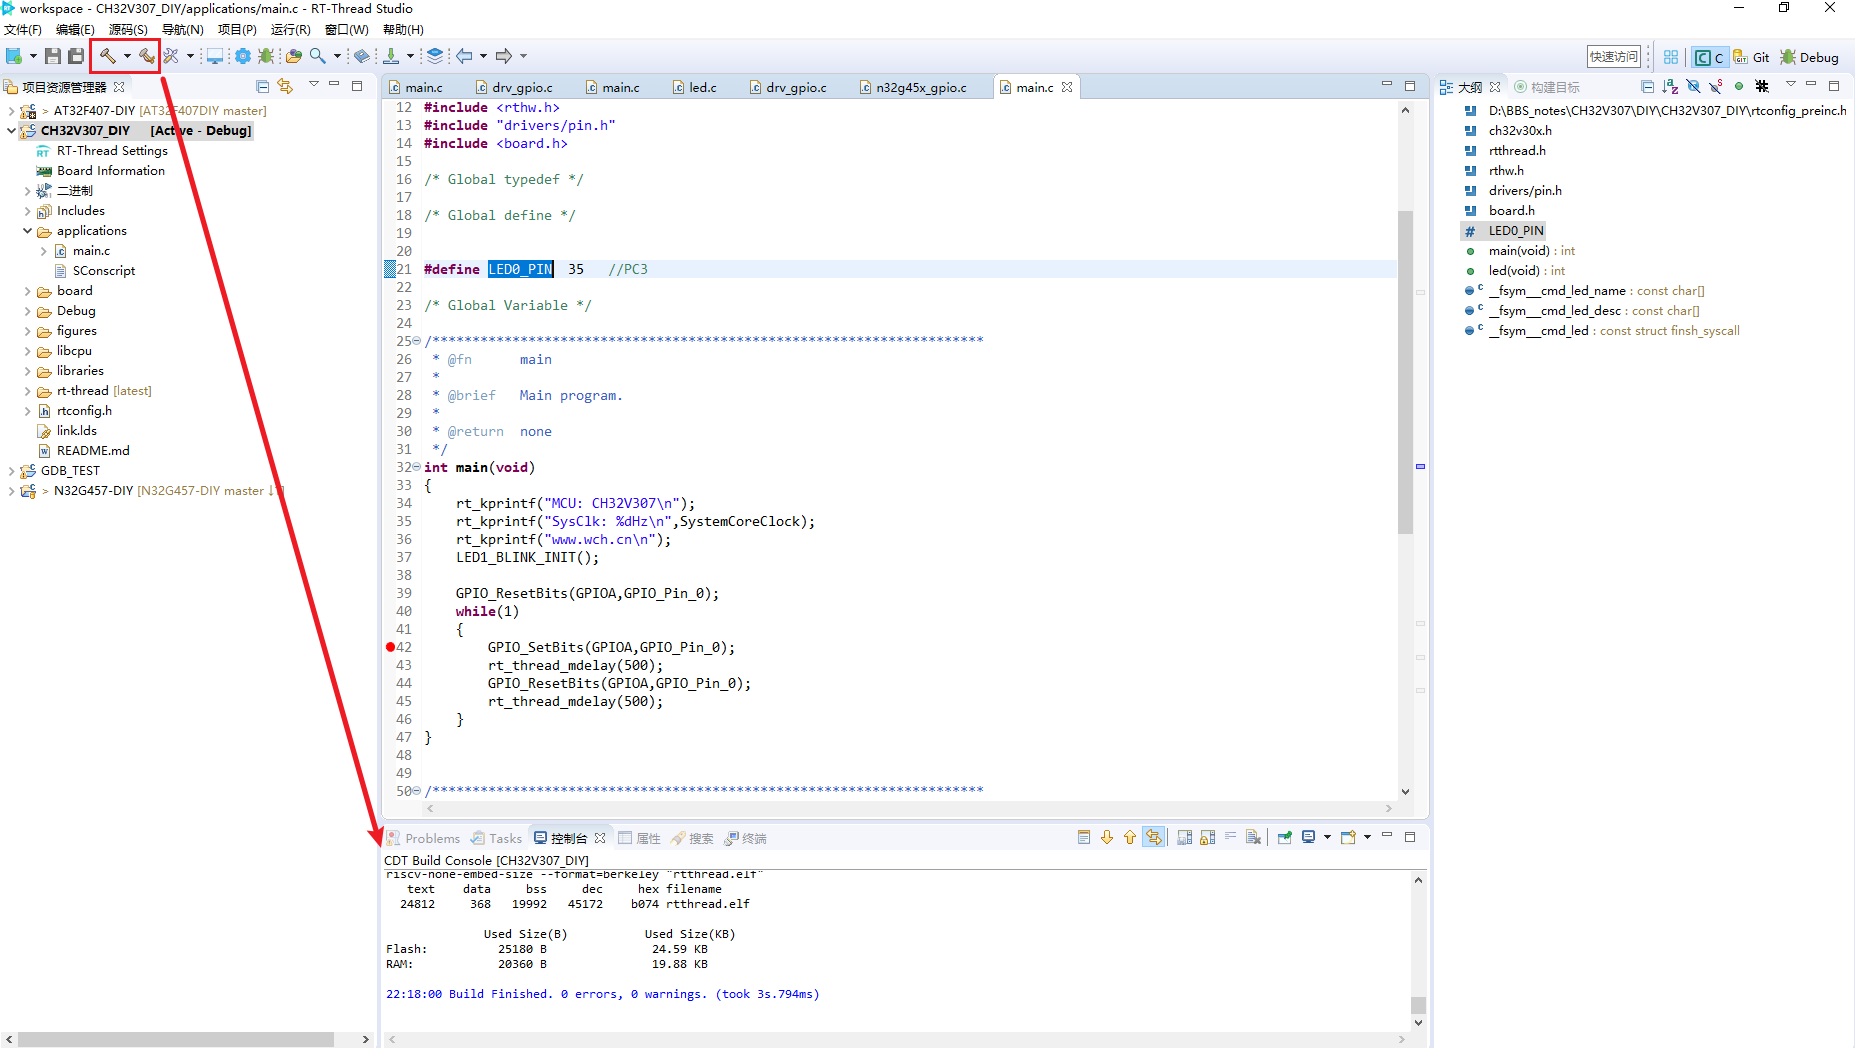Navigate back with the blue left arrow
The height and width of the screenshot is (1048, 1855).
[x=465, y=56]
